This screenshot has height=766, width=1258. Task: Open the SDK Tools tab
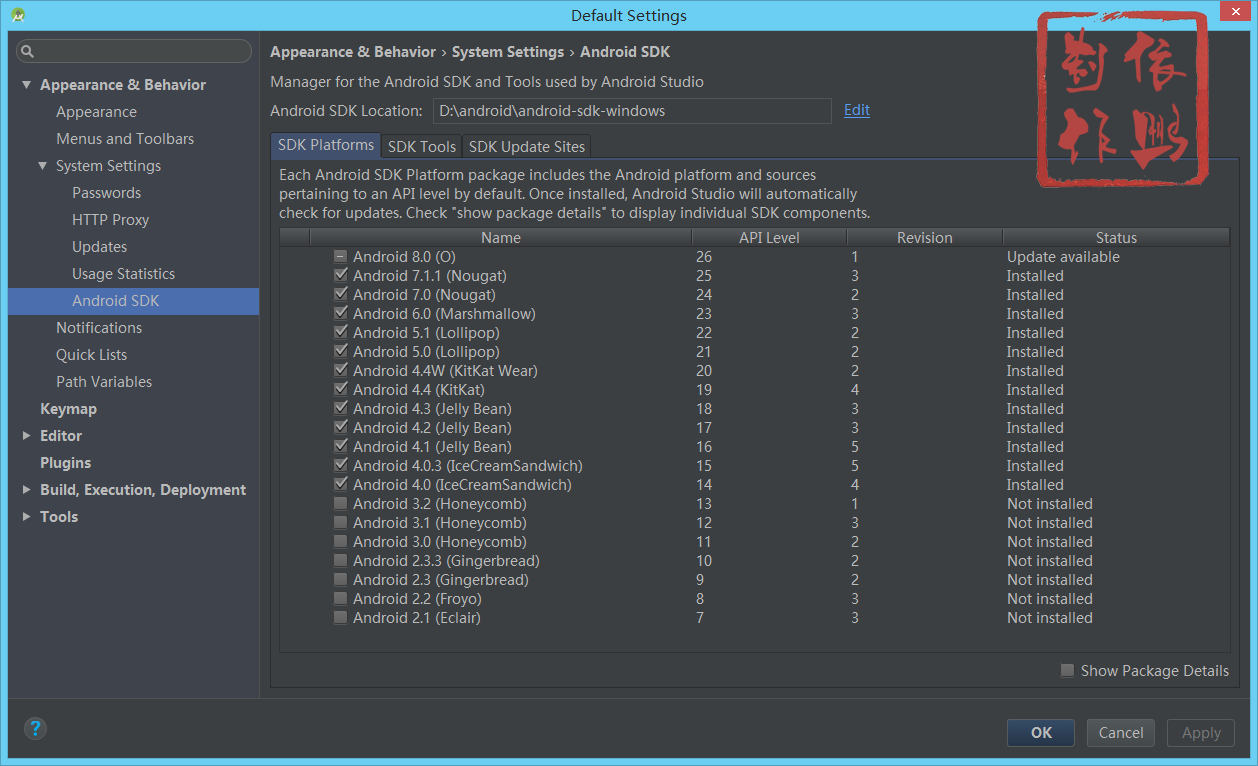[422, 147]
